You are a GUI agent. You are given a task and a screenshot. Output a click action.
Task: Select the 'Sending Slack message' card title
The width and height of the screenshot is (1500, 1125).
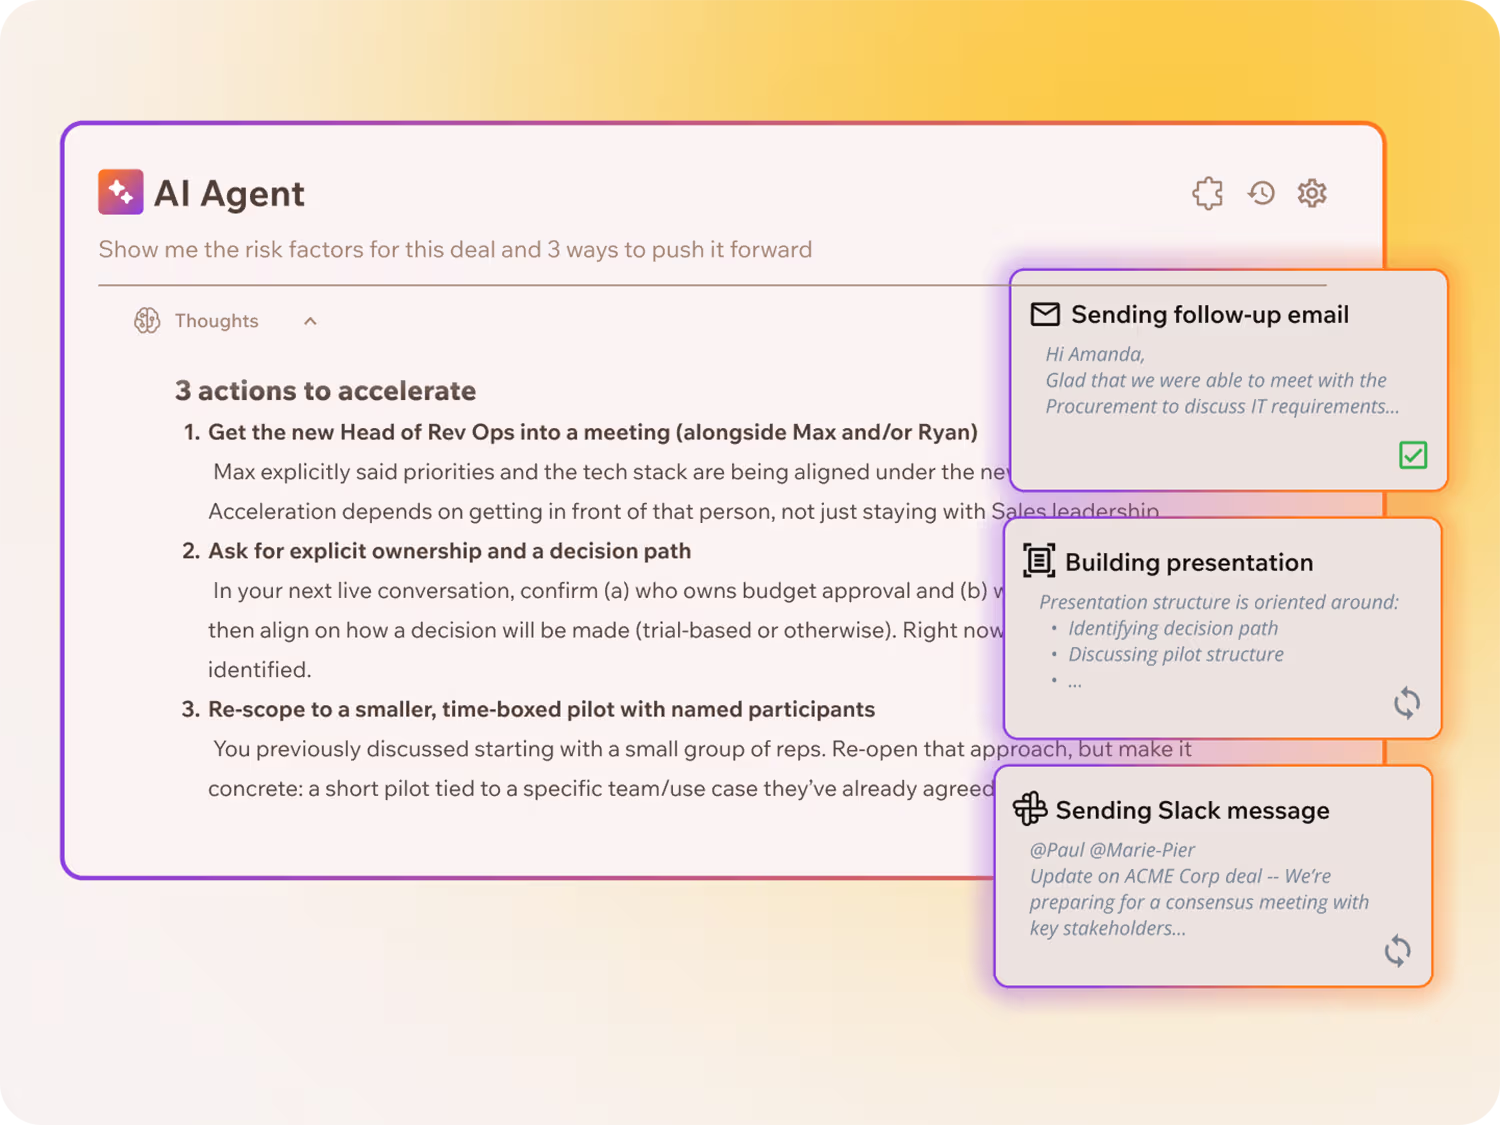1192,810
